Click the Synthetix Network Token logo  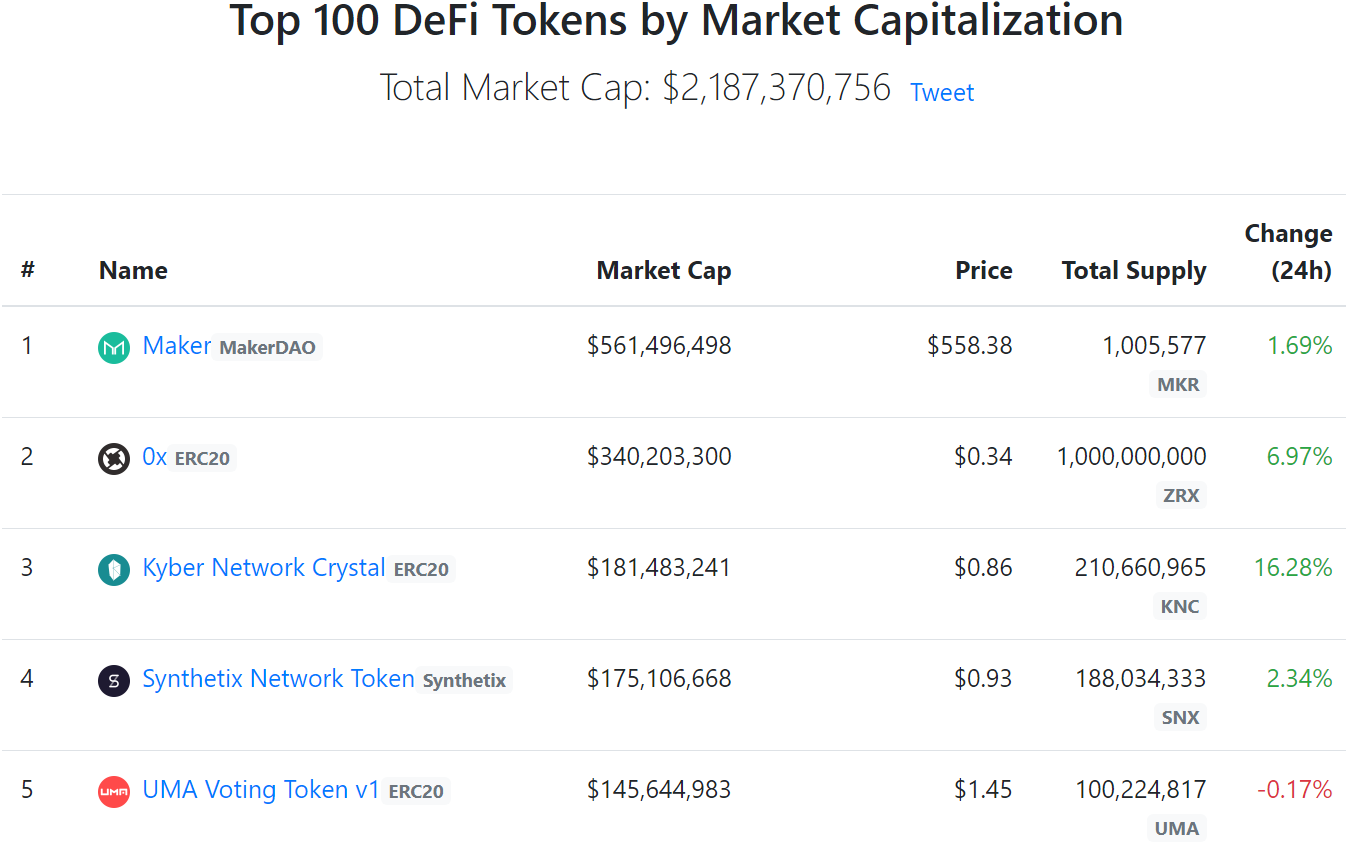[x=113, y=679]
